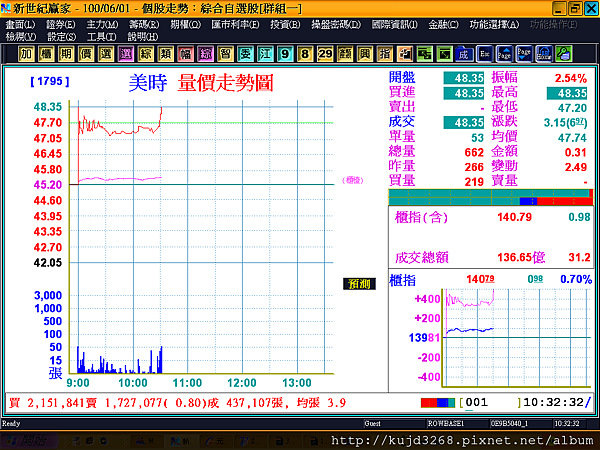Click the 最低 value 47.20

(572, 108)
